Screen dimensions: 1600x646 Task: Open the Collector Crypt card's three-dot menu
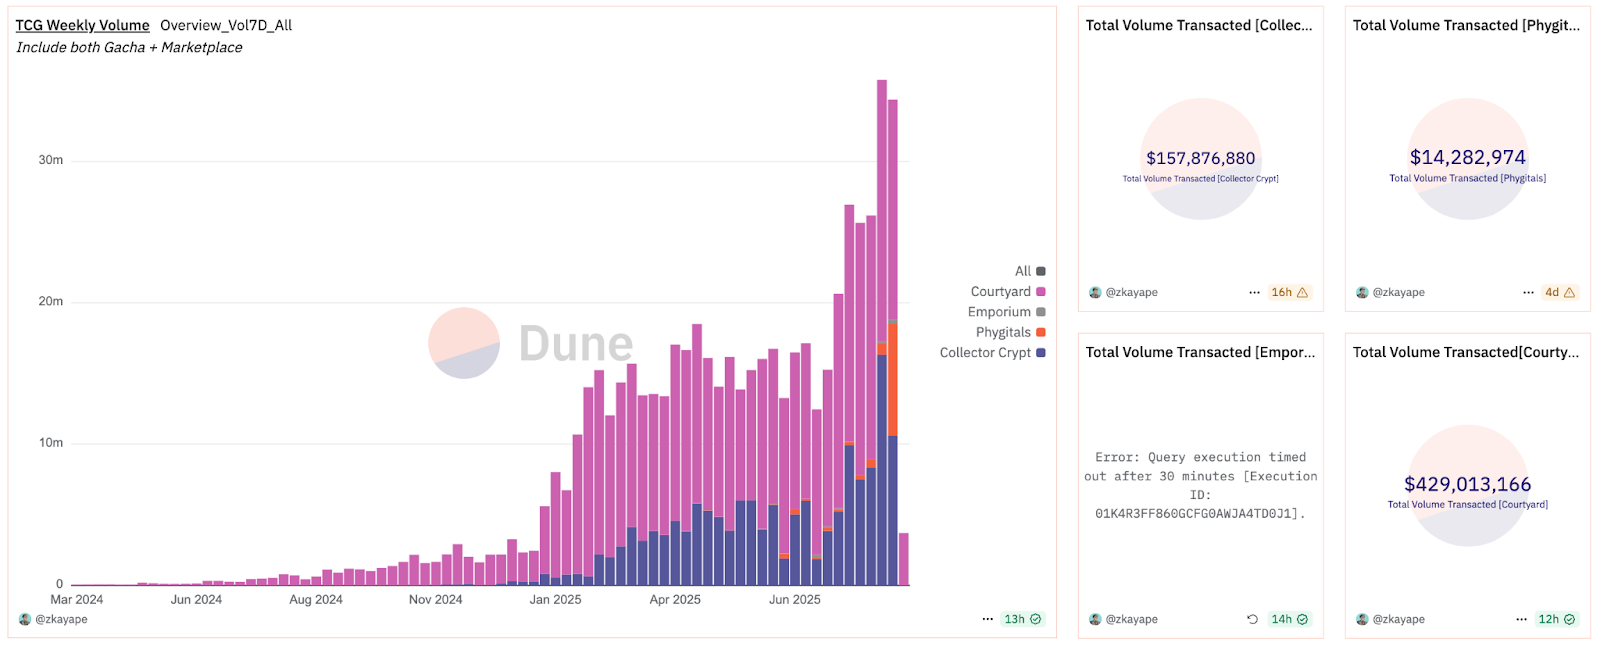(1254, 292)
